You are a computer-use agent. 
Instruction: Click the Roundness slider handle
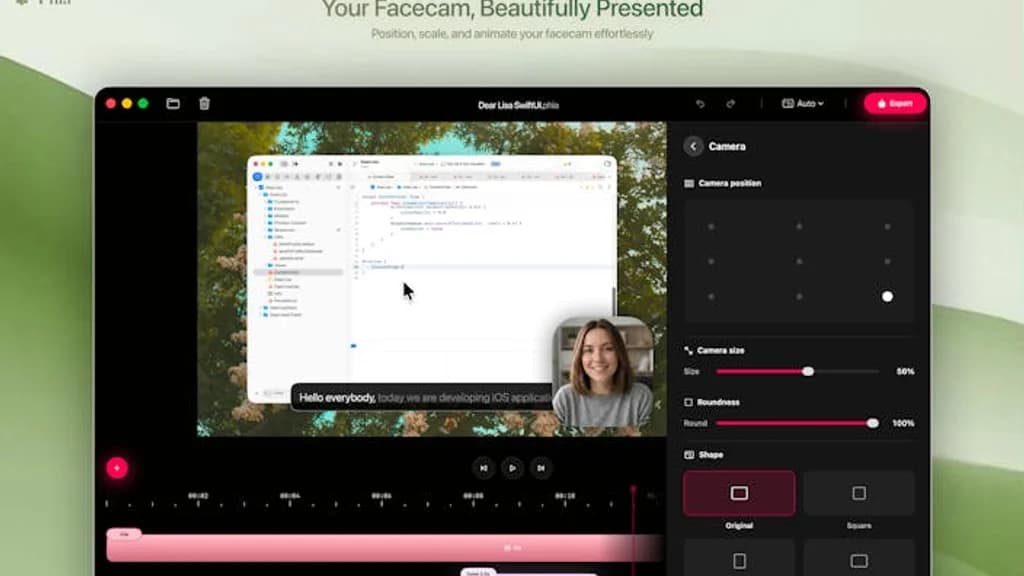point(873,423)
